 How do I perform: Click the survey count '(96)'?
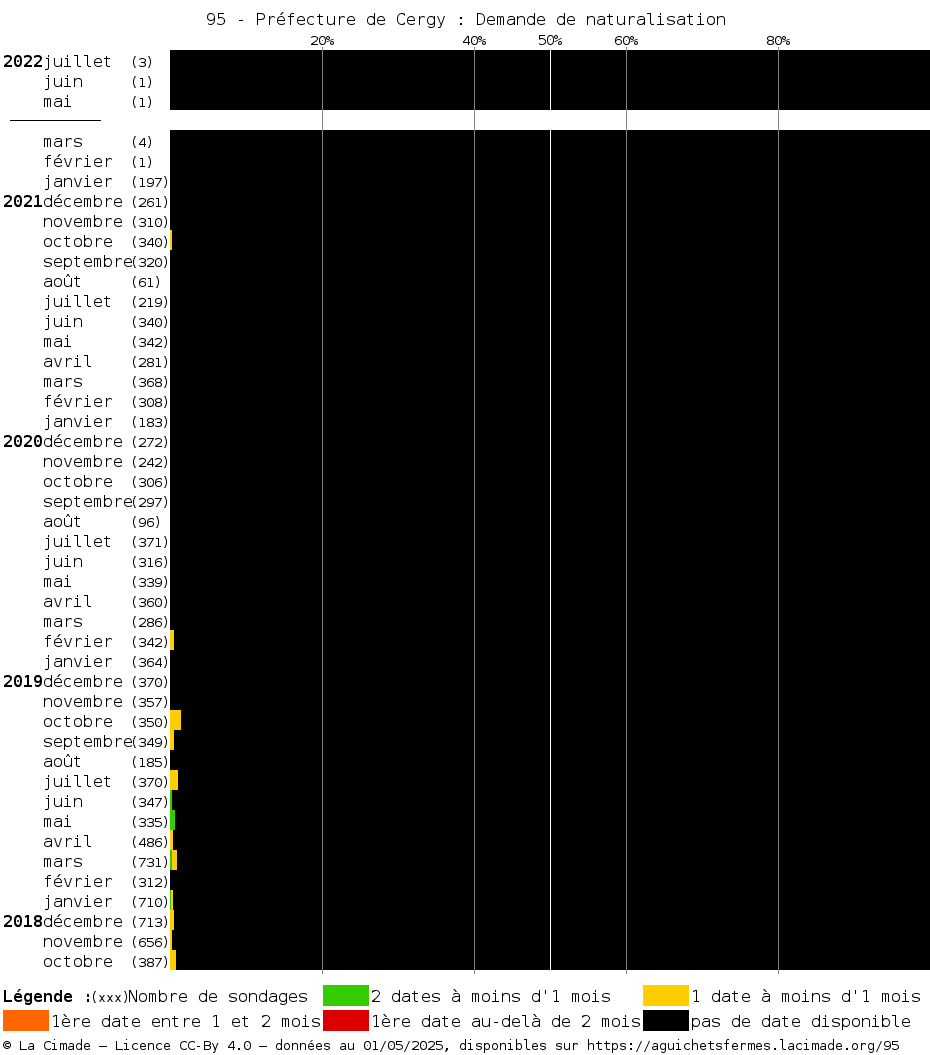coord(146,522)
